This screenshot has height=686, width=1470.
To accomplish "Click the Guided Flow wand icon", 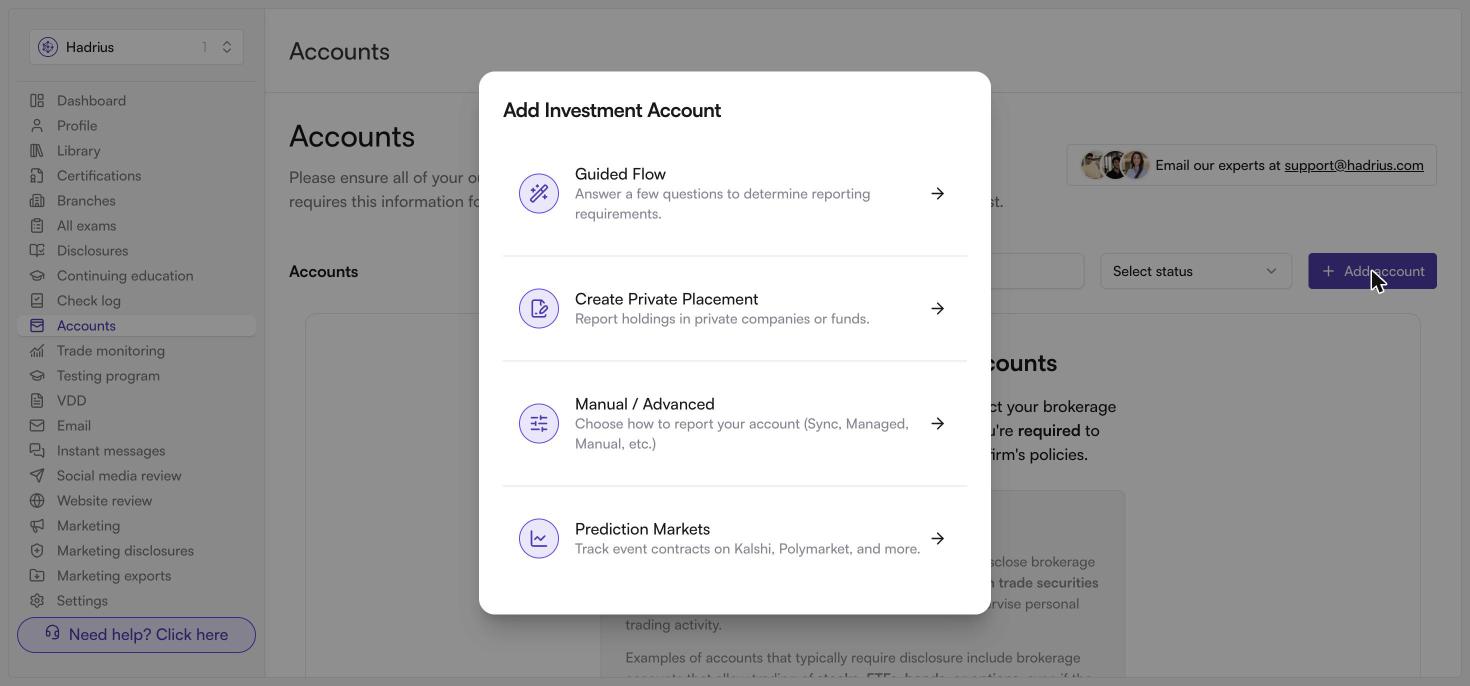I will click(539, 194).
